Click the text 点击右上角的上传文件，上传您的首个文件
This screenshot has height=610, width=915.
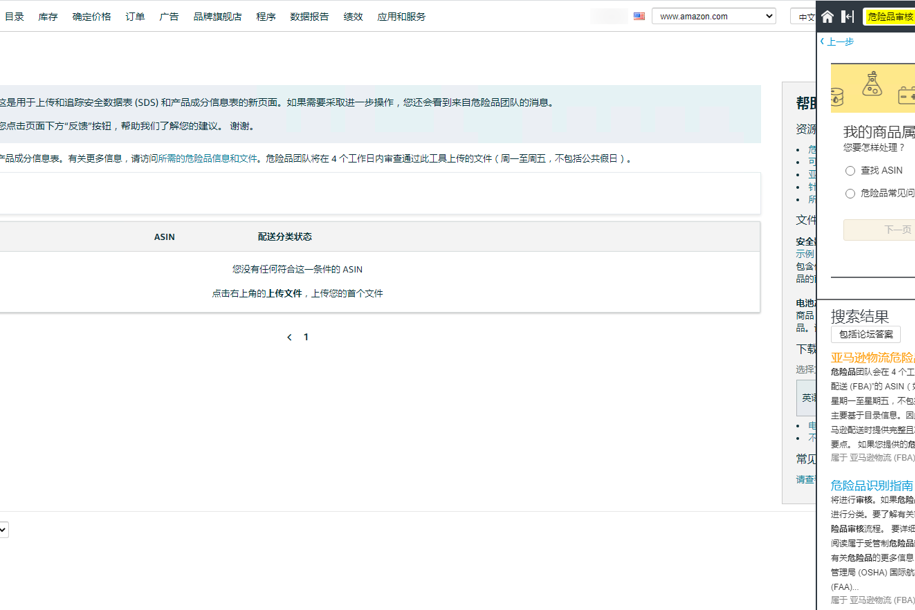(297, 294)
